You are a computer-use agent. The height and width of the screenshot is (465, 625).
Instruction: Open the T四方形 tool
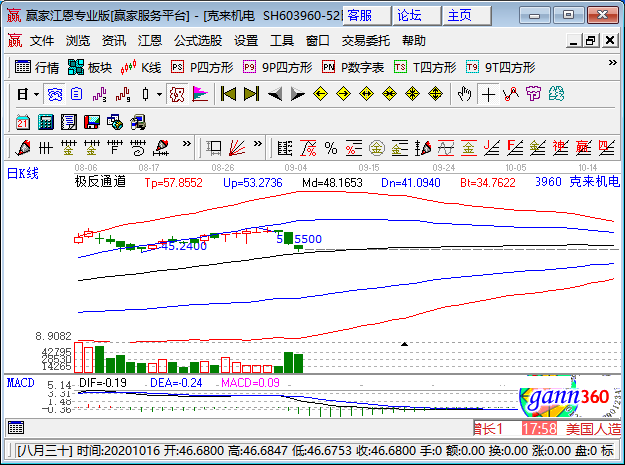pos(425,67)
